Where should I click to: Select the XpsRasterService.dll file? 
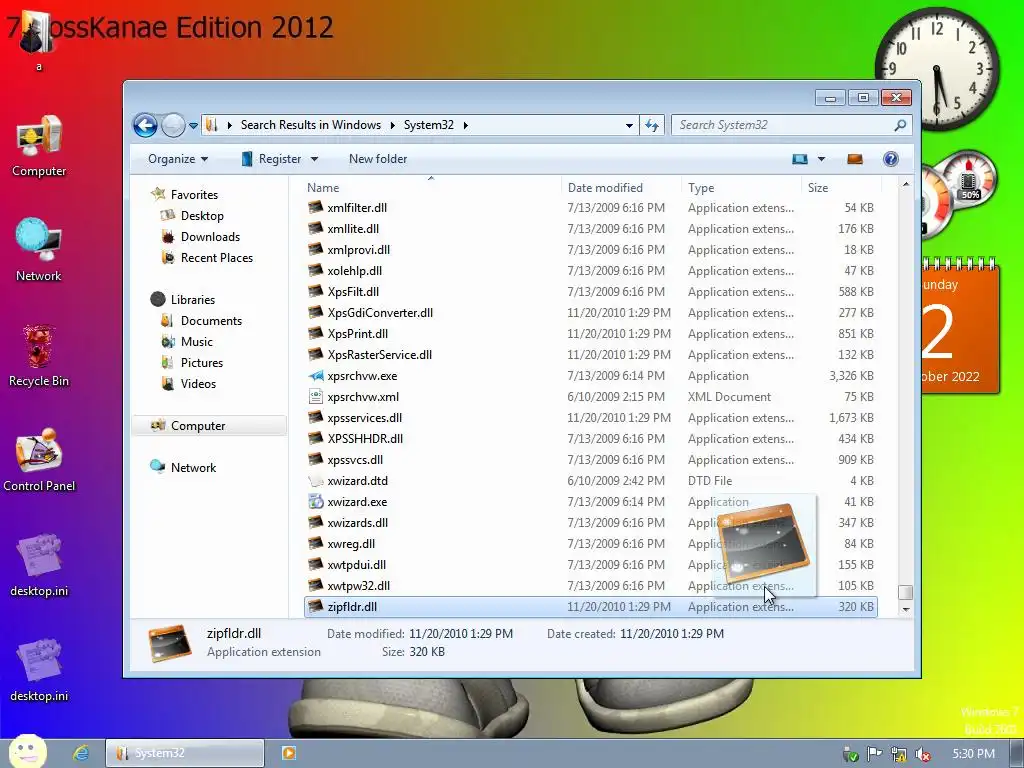379,355
